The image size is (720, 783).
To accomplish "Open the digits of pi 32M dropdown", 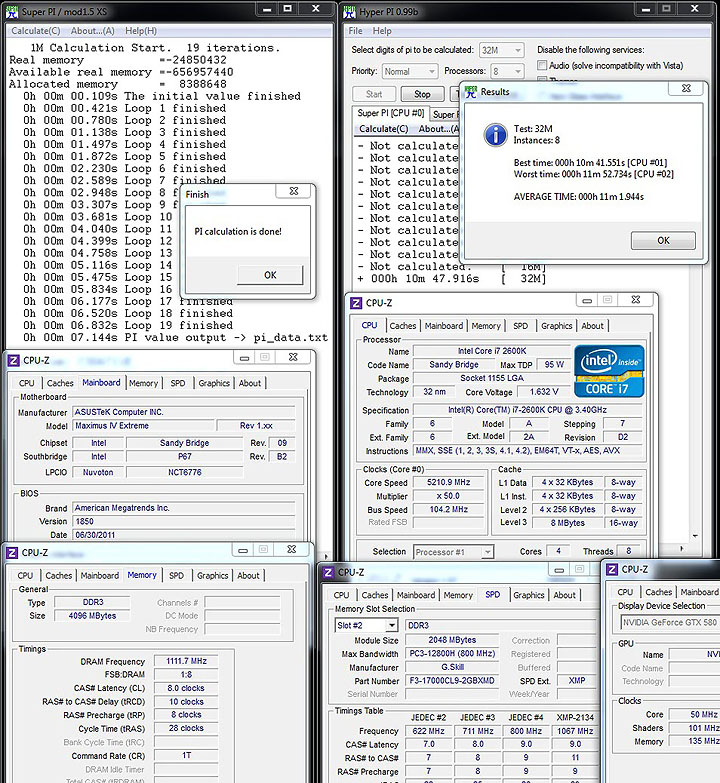I will point(517,50).
